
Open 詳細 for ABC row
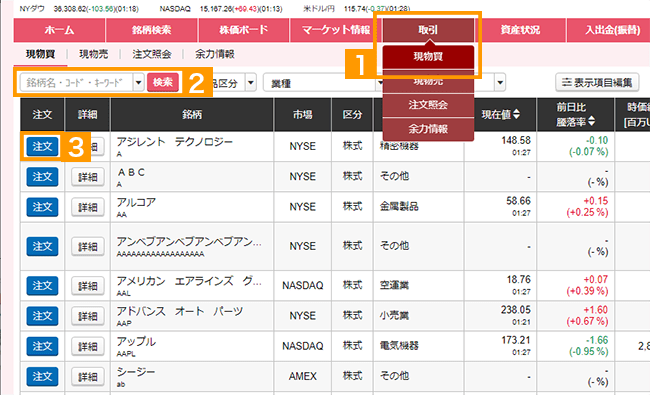pos(87,177)
